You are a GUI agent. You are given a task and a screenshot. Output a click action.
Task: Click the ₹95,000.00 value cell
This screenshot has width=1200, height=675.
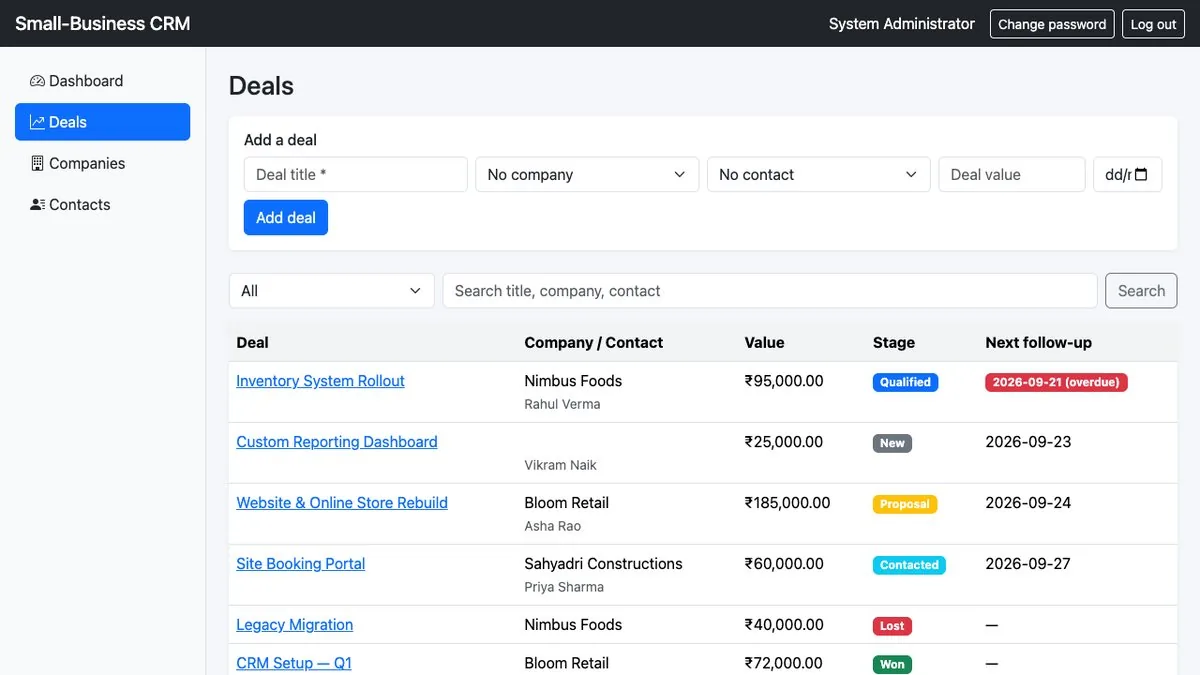click(x=784, y=381)
